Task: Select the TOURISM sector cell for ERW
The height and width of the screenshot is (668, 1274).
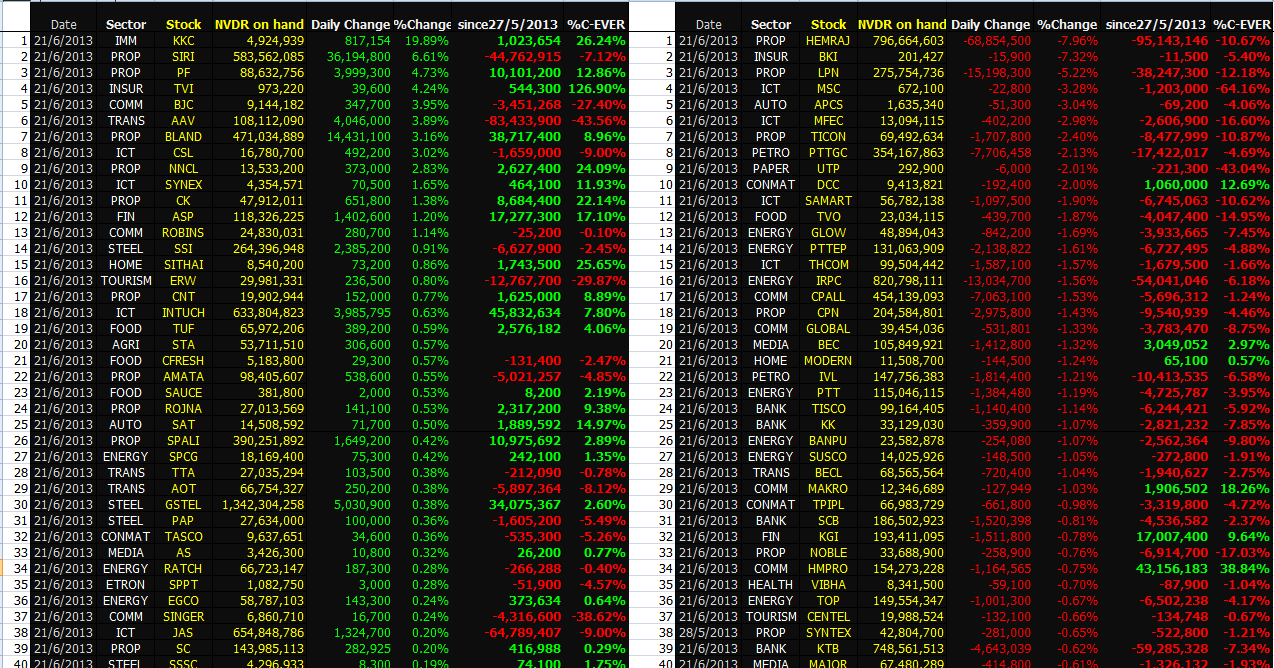Action: pos(126,281)
